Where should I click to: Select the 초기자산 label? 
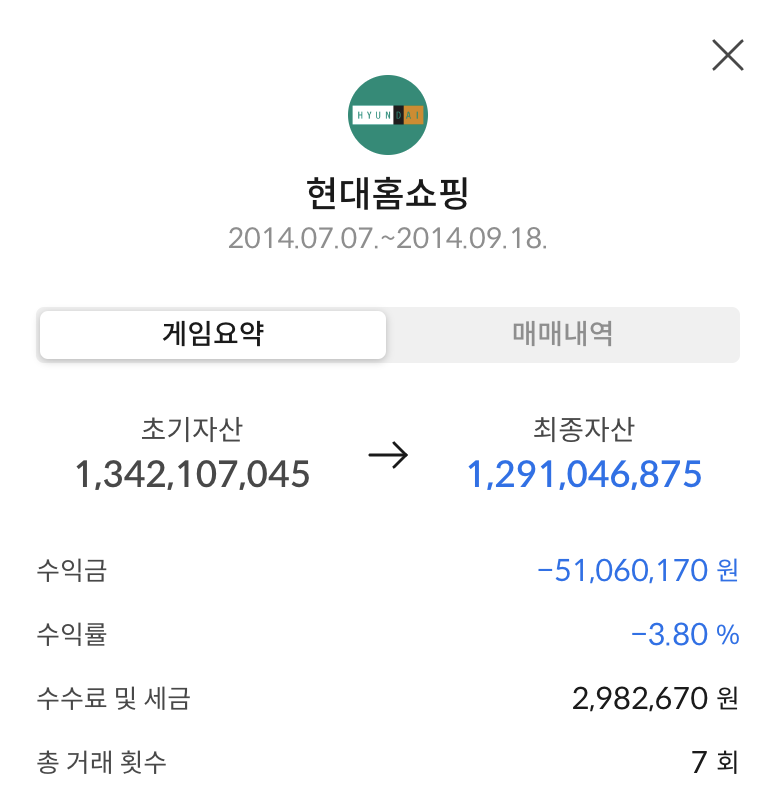click(x=192, y=429)
